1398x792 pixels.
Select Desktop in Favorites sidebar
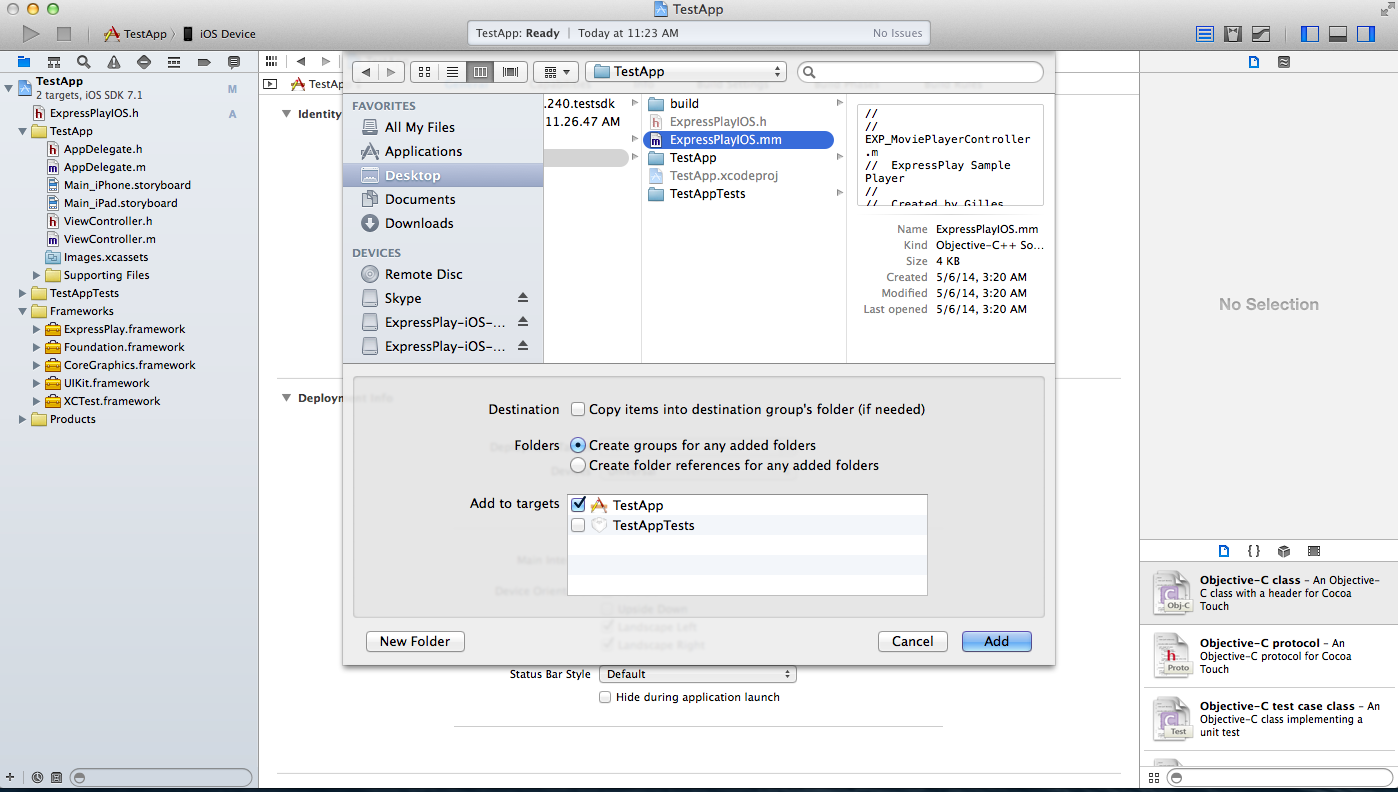412,175
